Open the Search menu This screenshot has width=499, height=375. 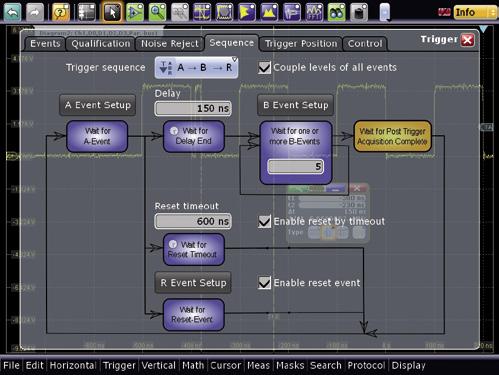point(326,365)
